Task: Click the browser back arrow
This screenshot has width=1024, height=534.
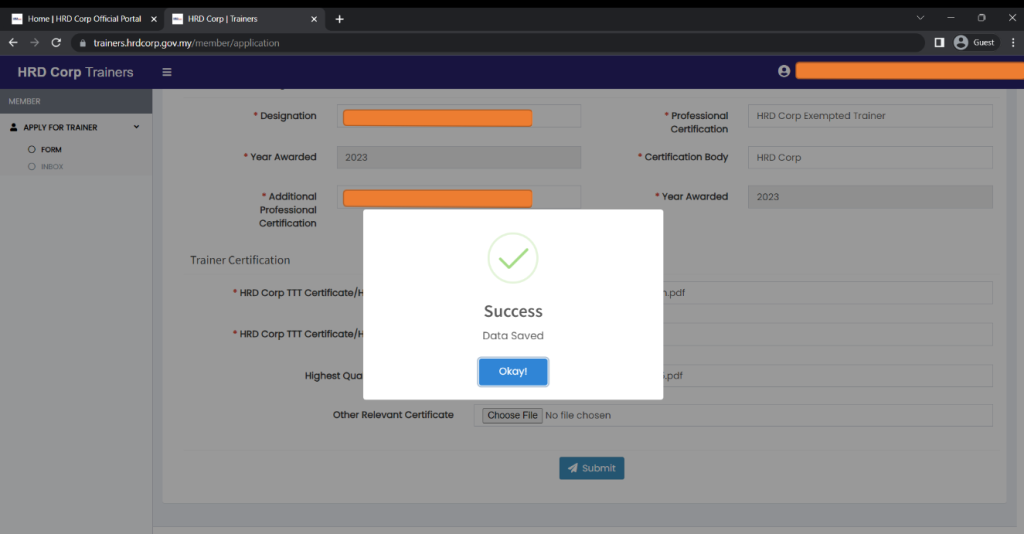Action: click(13, 43)
